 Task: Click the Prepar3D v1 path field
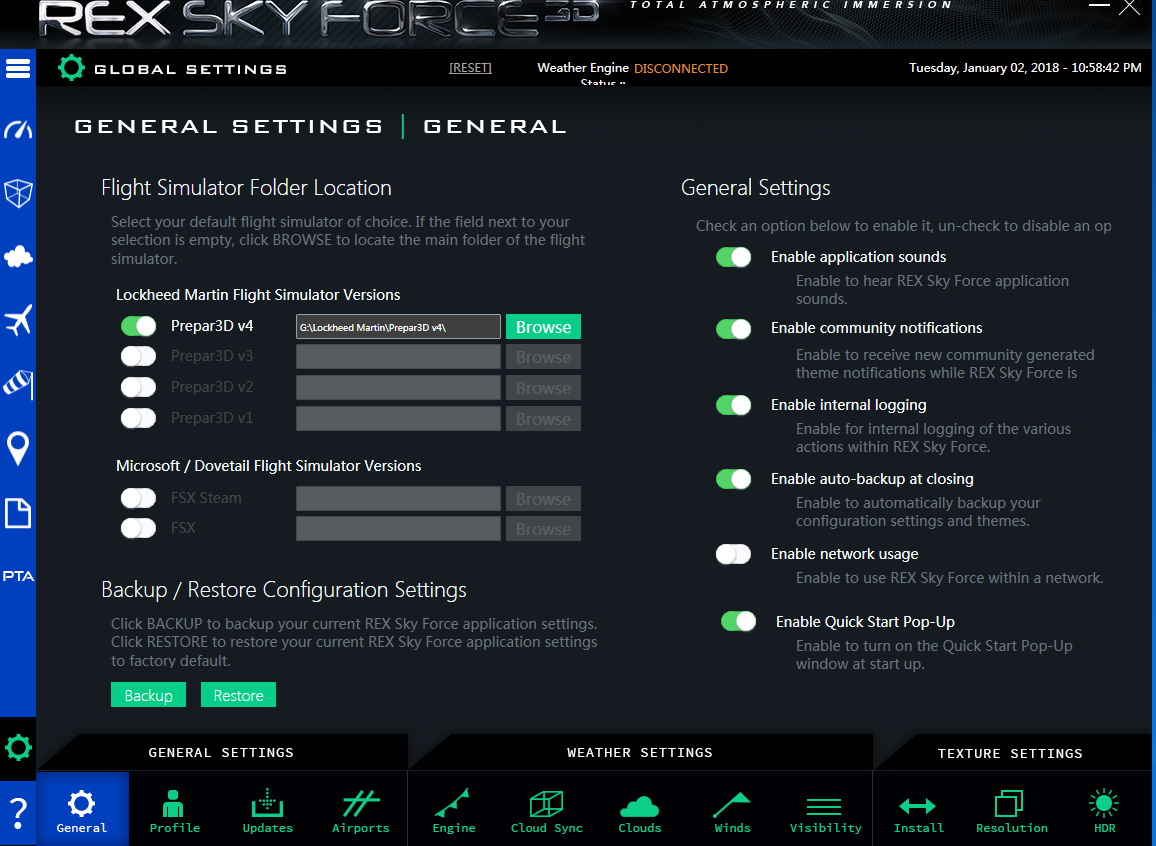click(x=398, y=419)
